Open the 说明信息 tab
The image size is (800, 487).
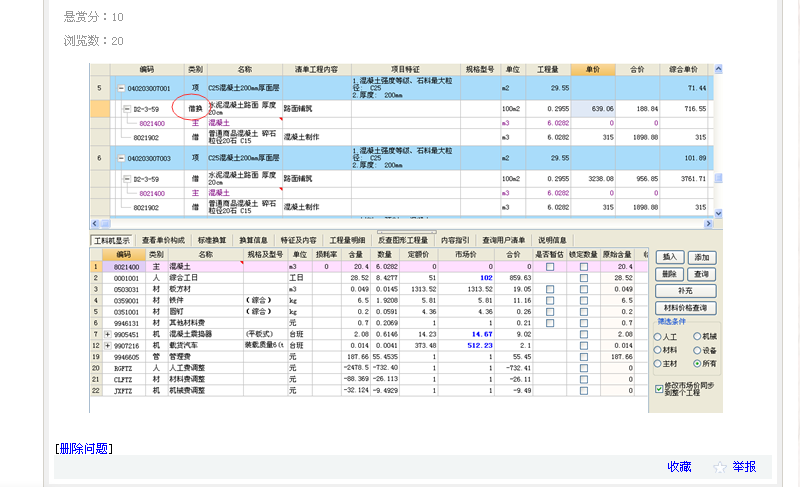[x=552, y=240]
